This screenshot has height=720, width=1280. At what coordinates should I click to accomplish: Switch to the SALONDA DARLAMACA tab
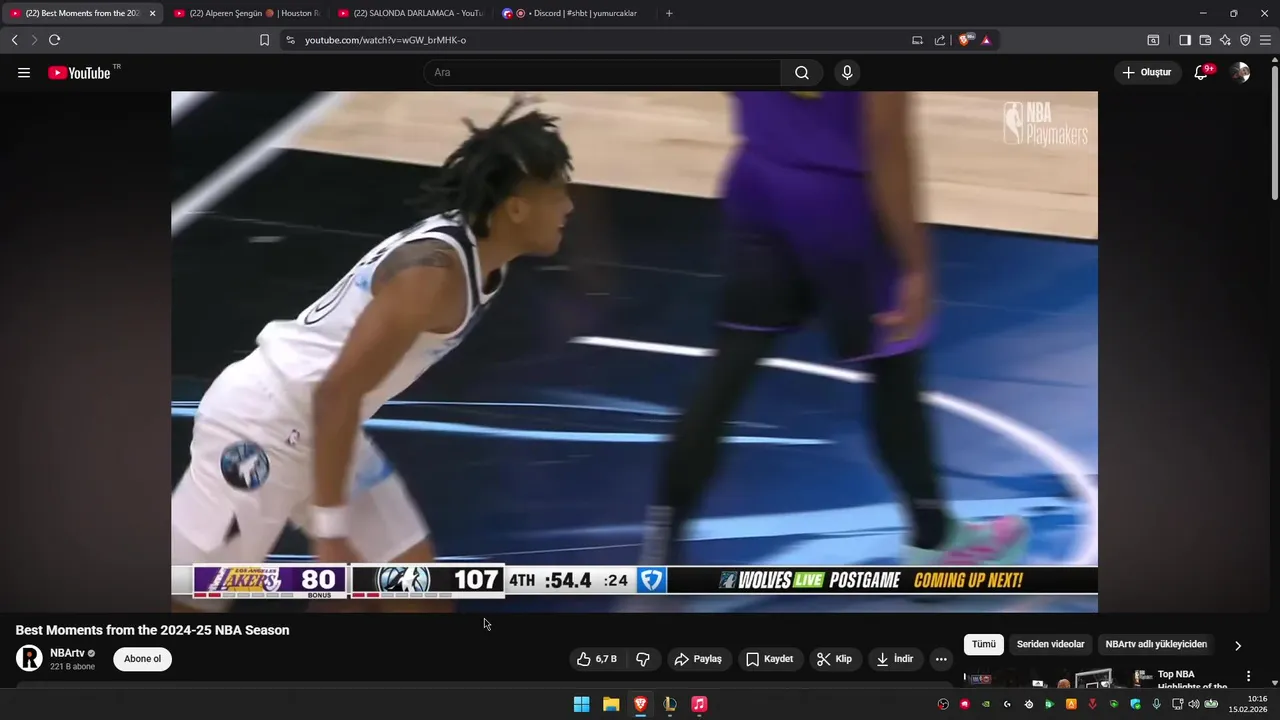[410, 13]
